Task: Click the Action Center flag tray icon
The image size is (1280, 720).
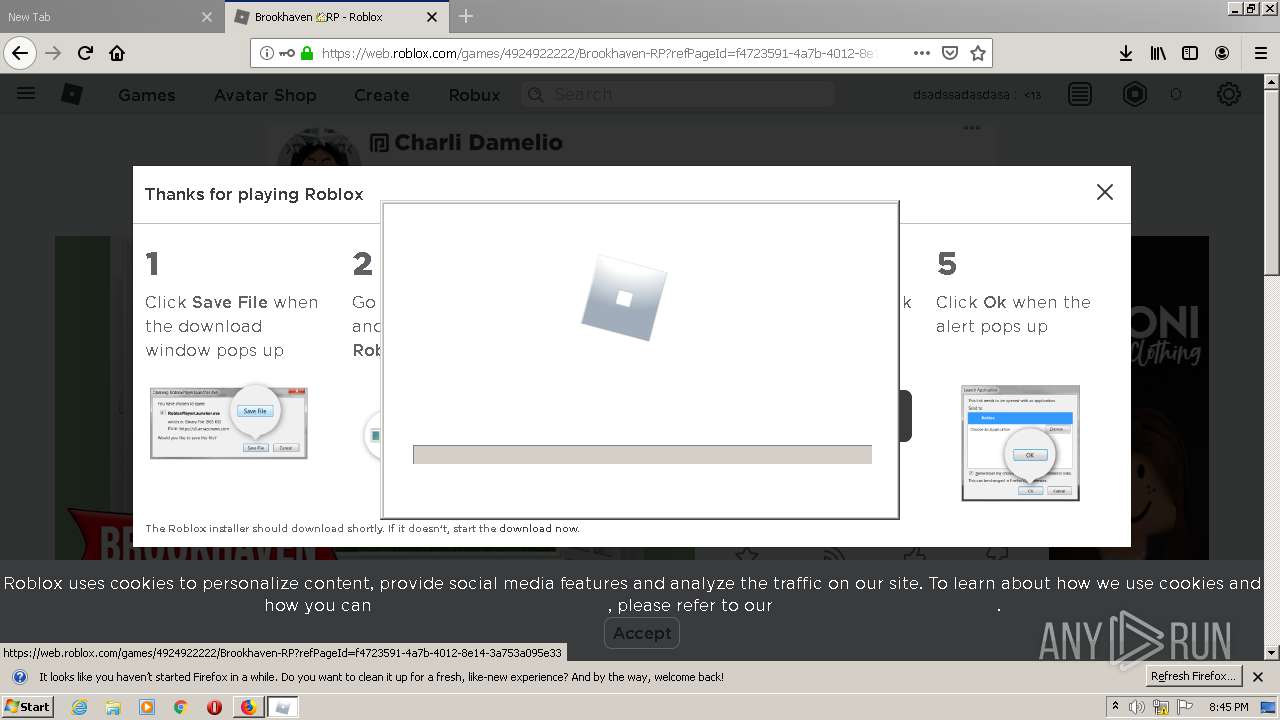Action: click(x=1183, y=707)
